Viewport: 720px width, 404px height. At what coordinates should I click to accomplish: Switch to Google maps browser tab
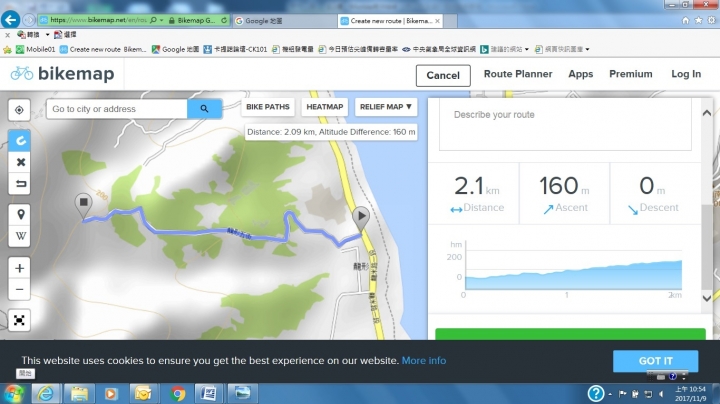tap(285, 21)
